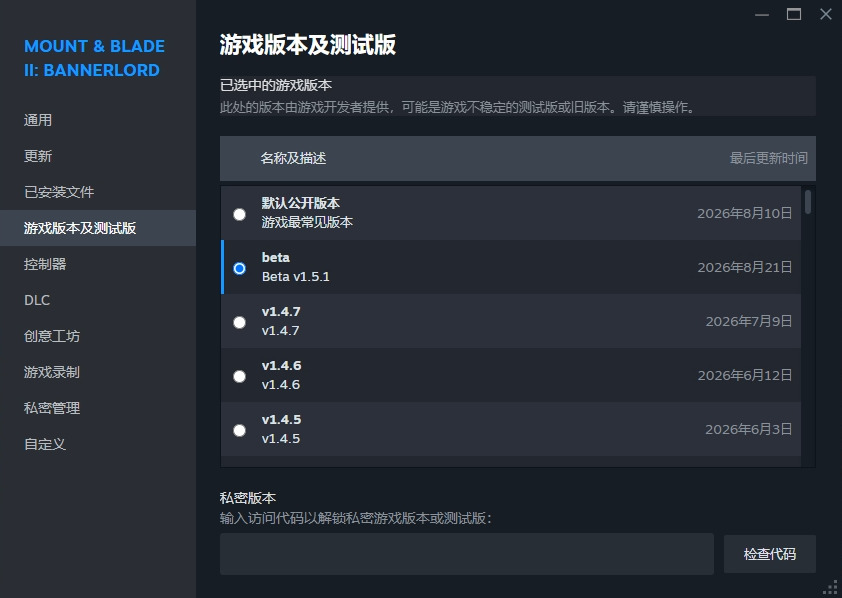The width and height of the screenshot is (842, 598).
Task: Maximize the properties window
Action: [794, 14]
